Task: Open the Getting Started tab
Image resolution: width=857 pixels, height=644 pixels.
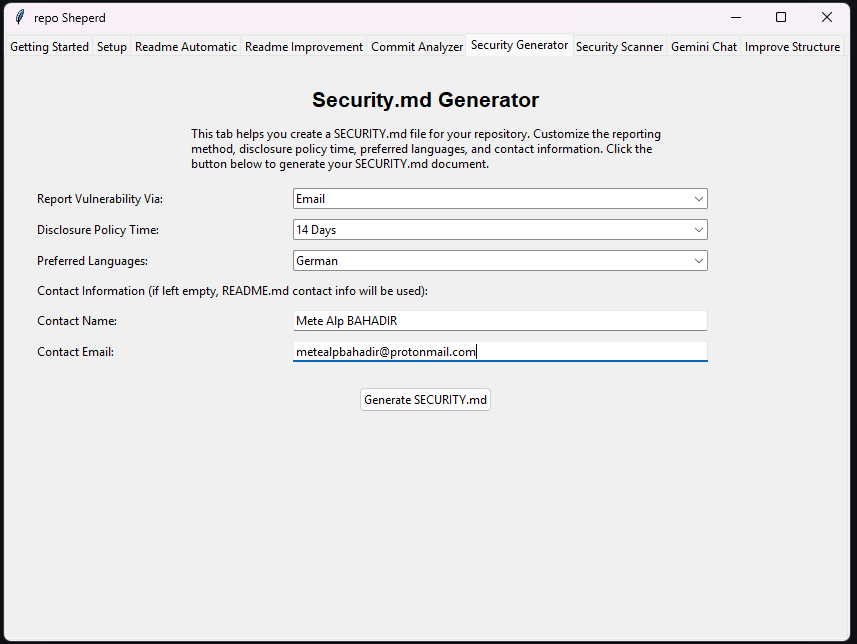Action: [49, 47]
